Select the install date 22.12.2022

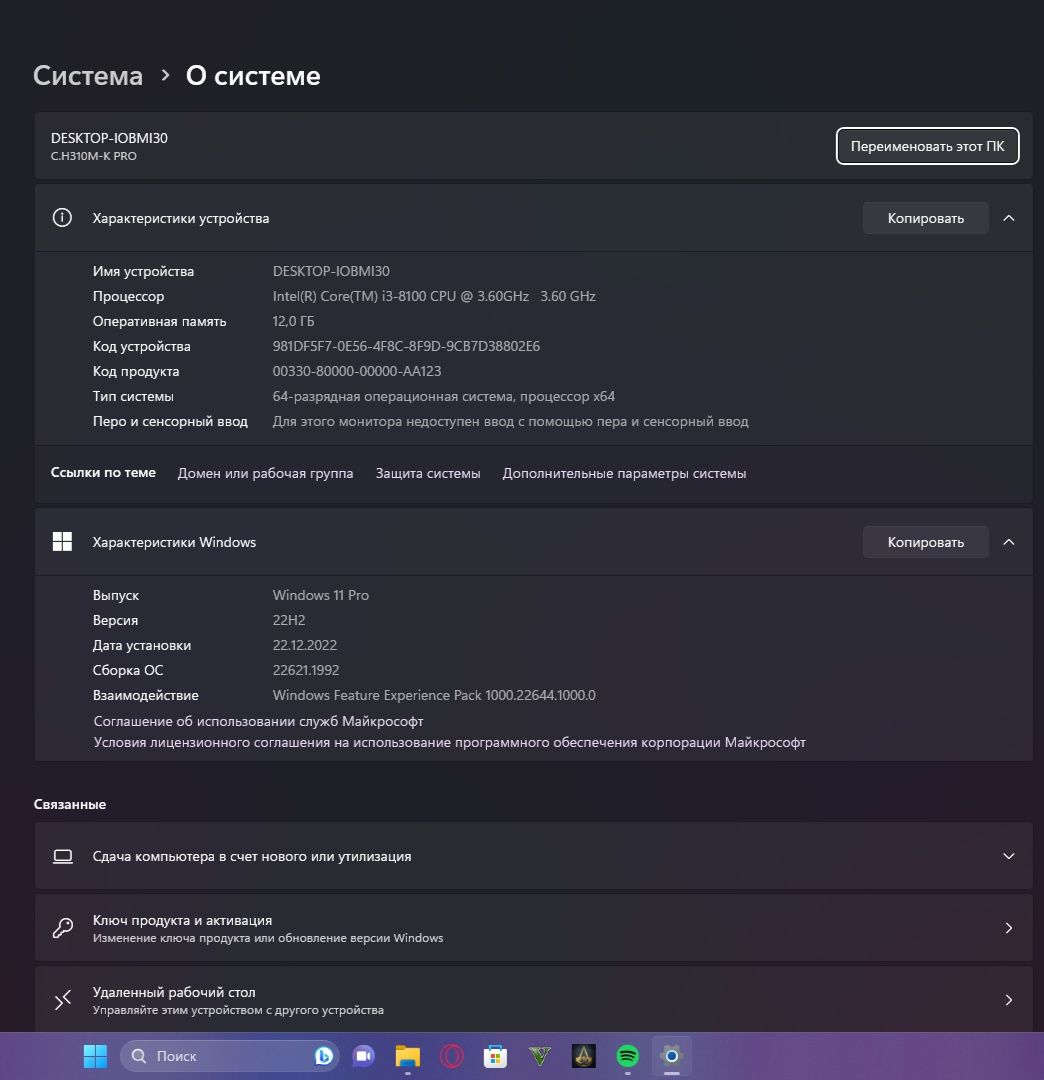pos(304,645)
